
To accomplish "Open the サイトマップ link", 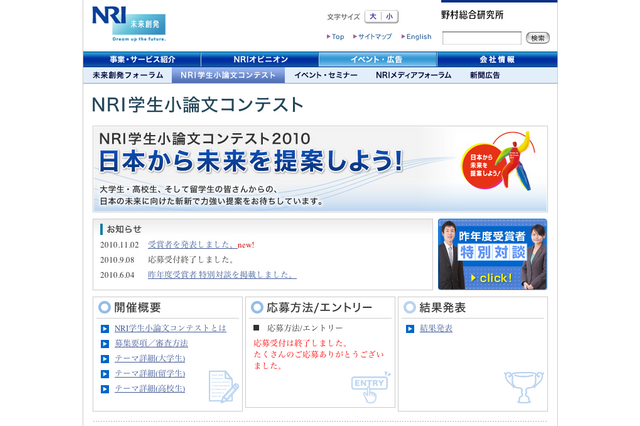I will [372, 37].
